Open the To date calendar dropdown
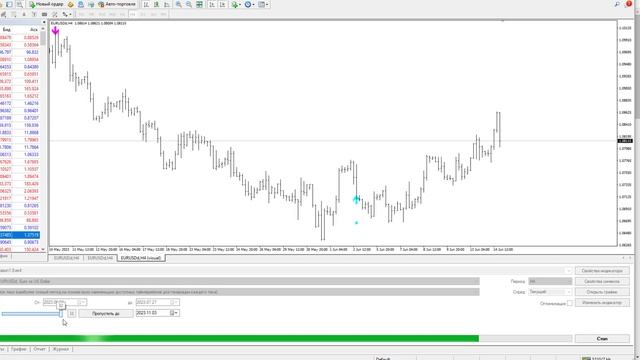The height and width of the screenshot is (360, 640). (175, 302)
